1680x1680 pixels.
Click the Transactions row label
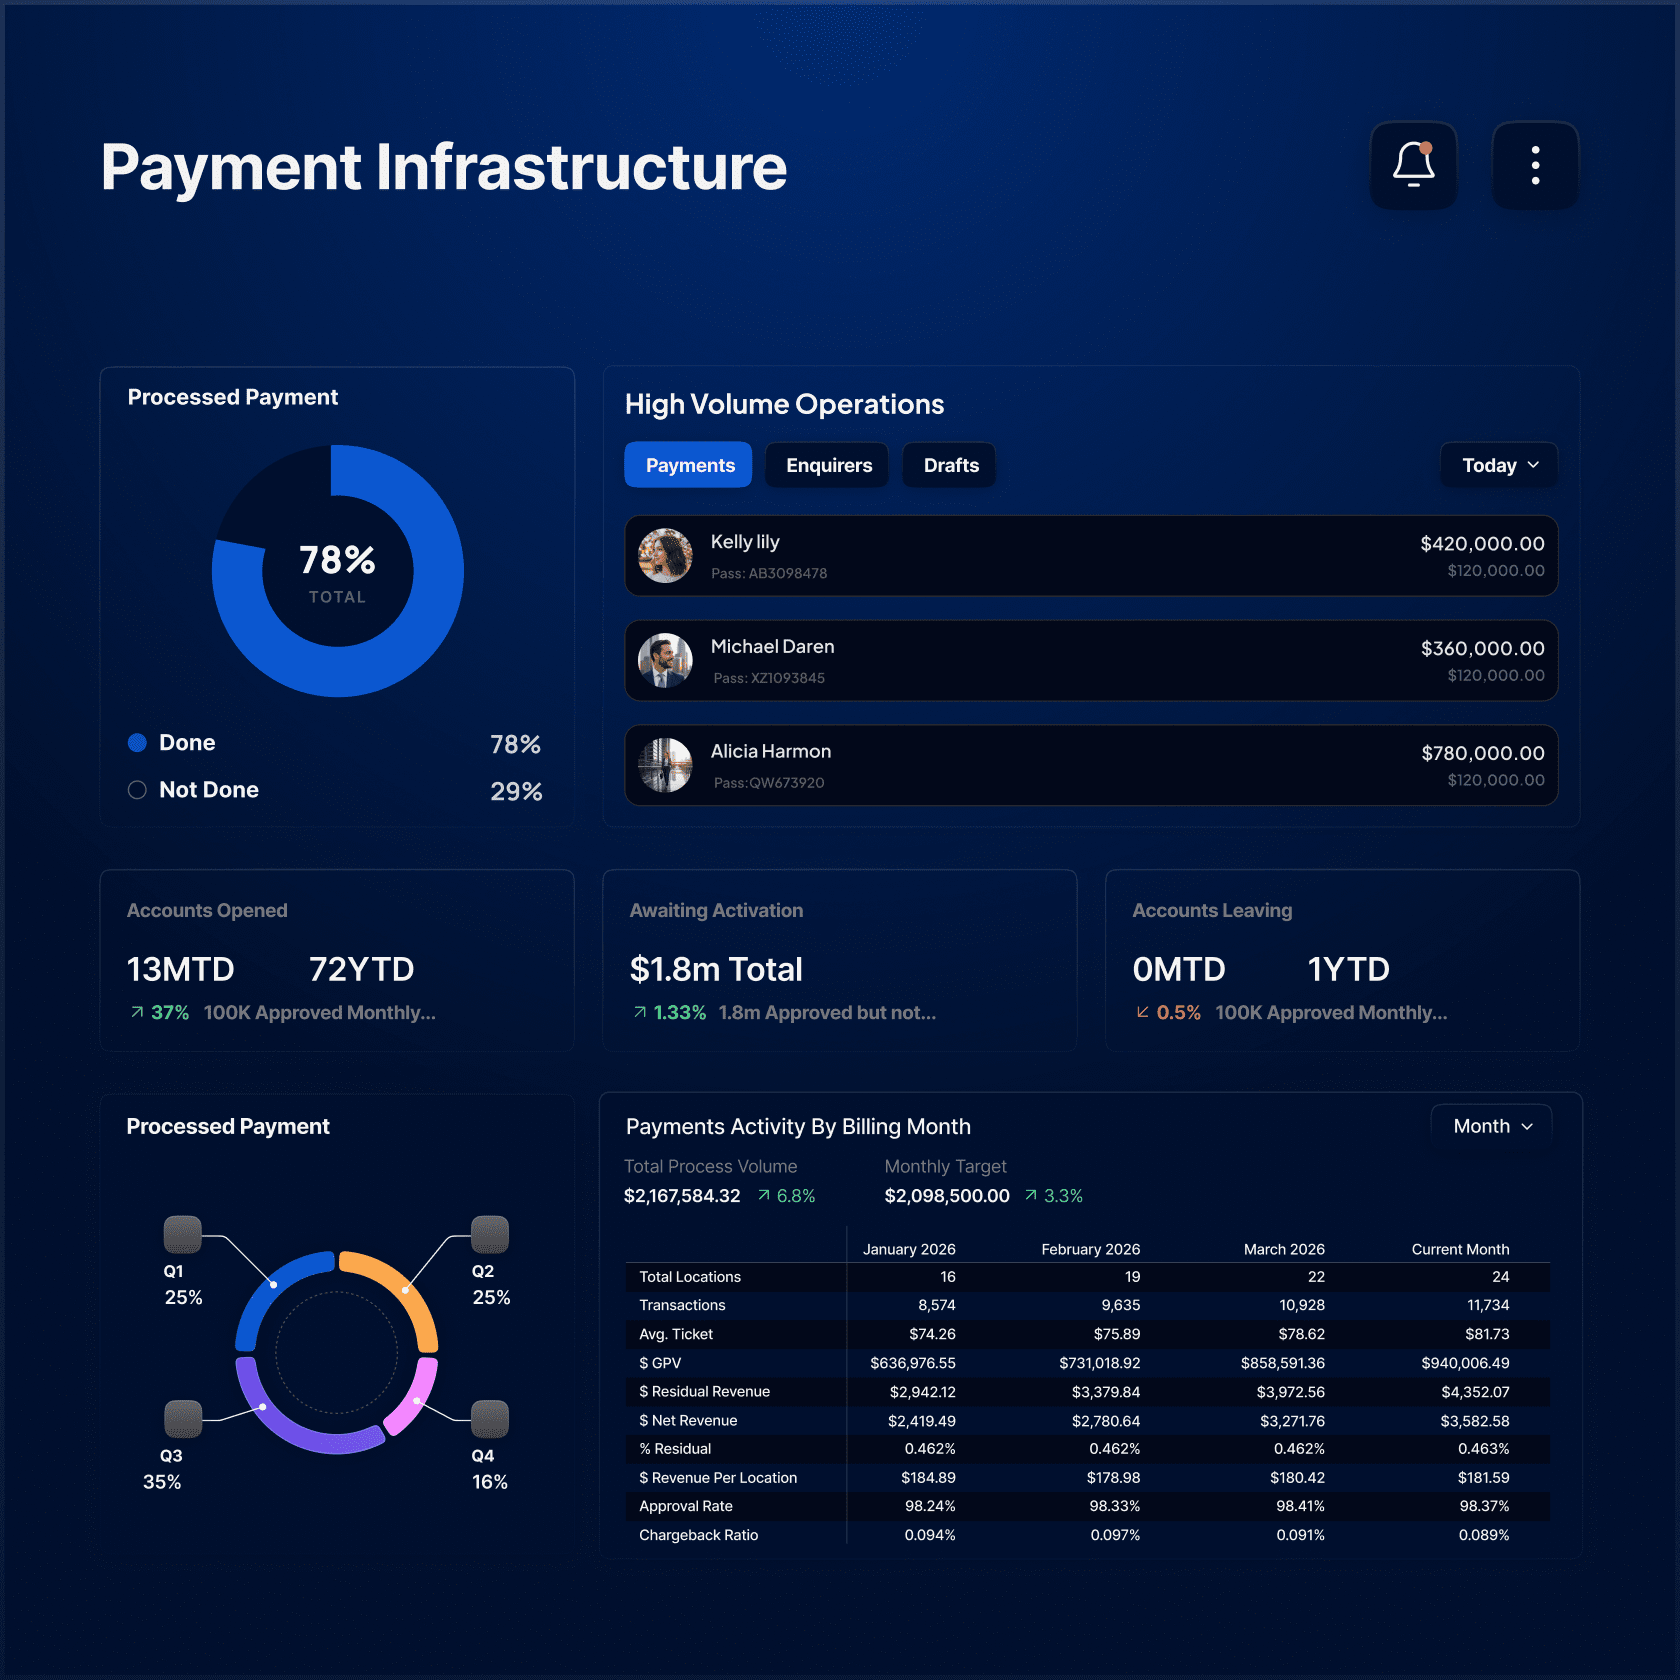682,1305
